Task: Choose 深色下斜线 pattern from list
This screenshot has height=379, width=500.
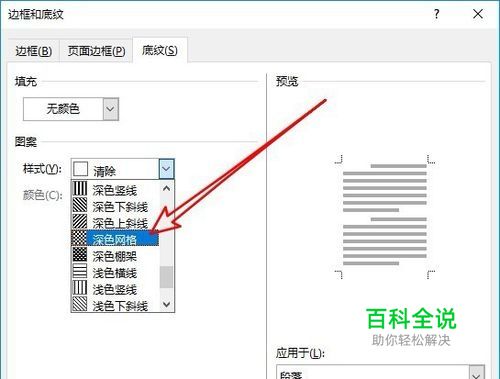Action: tap(115, 207)
